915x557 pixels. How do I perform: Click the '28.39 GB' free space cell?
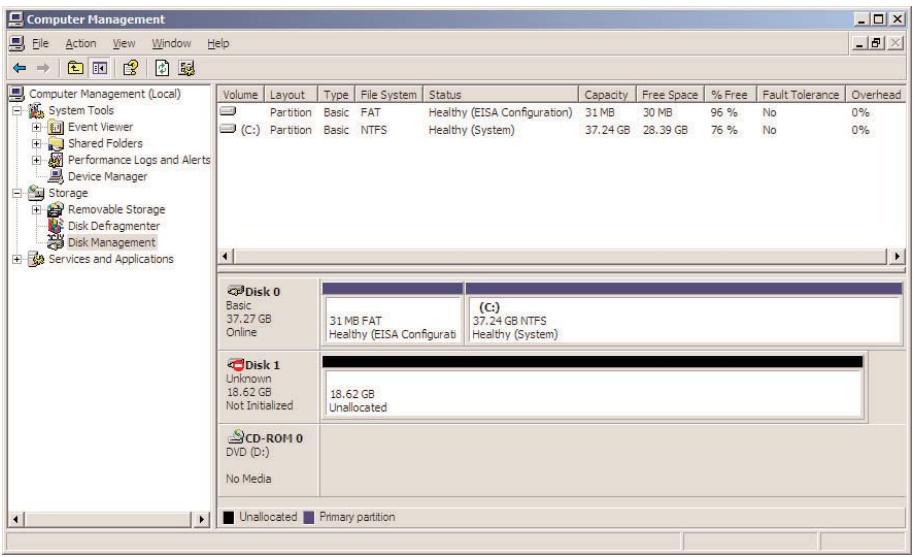click(665, 129)
